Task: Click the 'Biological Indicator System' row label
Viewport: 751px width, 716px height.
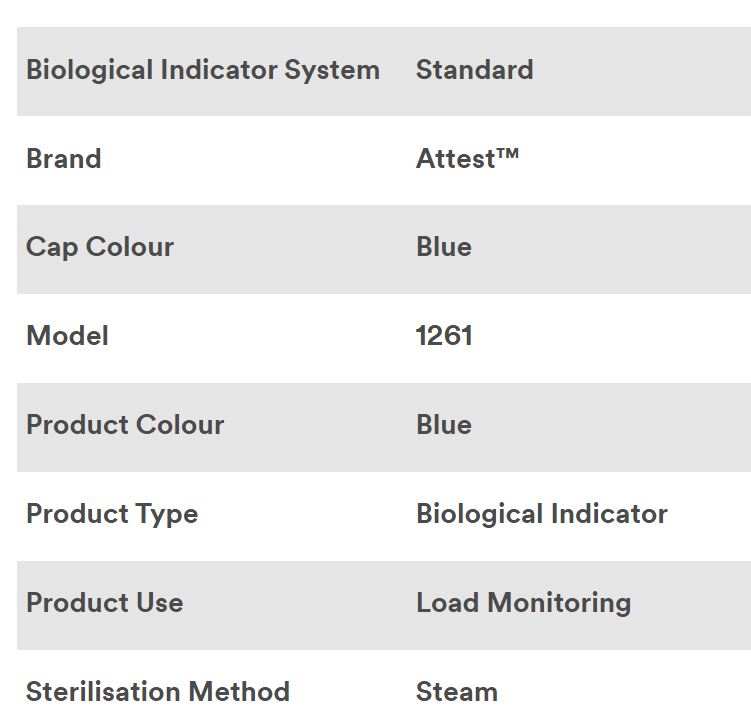Action: click(x=203, y=70)
